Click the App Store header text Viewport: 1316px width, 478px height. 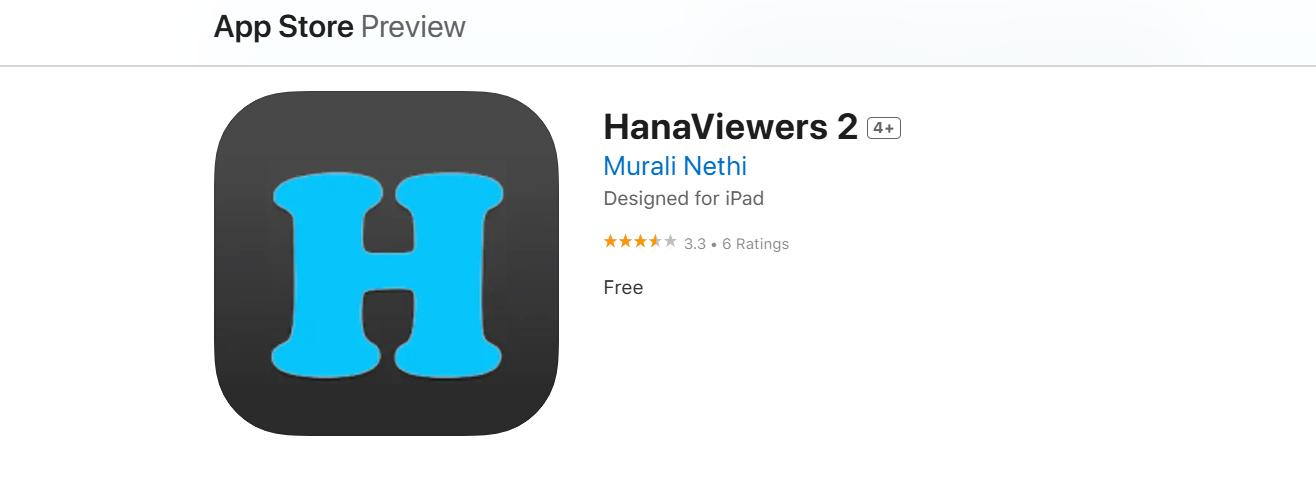tap(283, 27)
